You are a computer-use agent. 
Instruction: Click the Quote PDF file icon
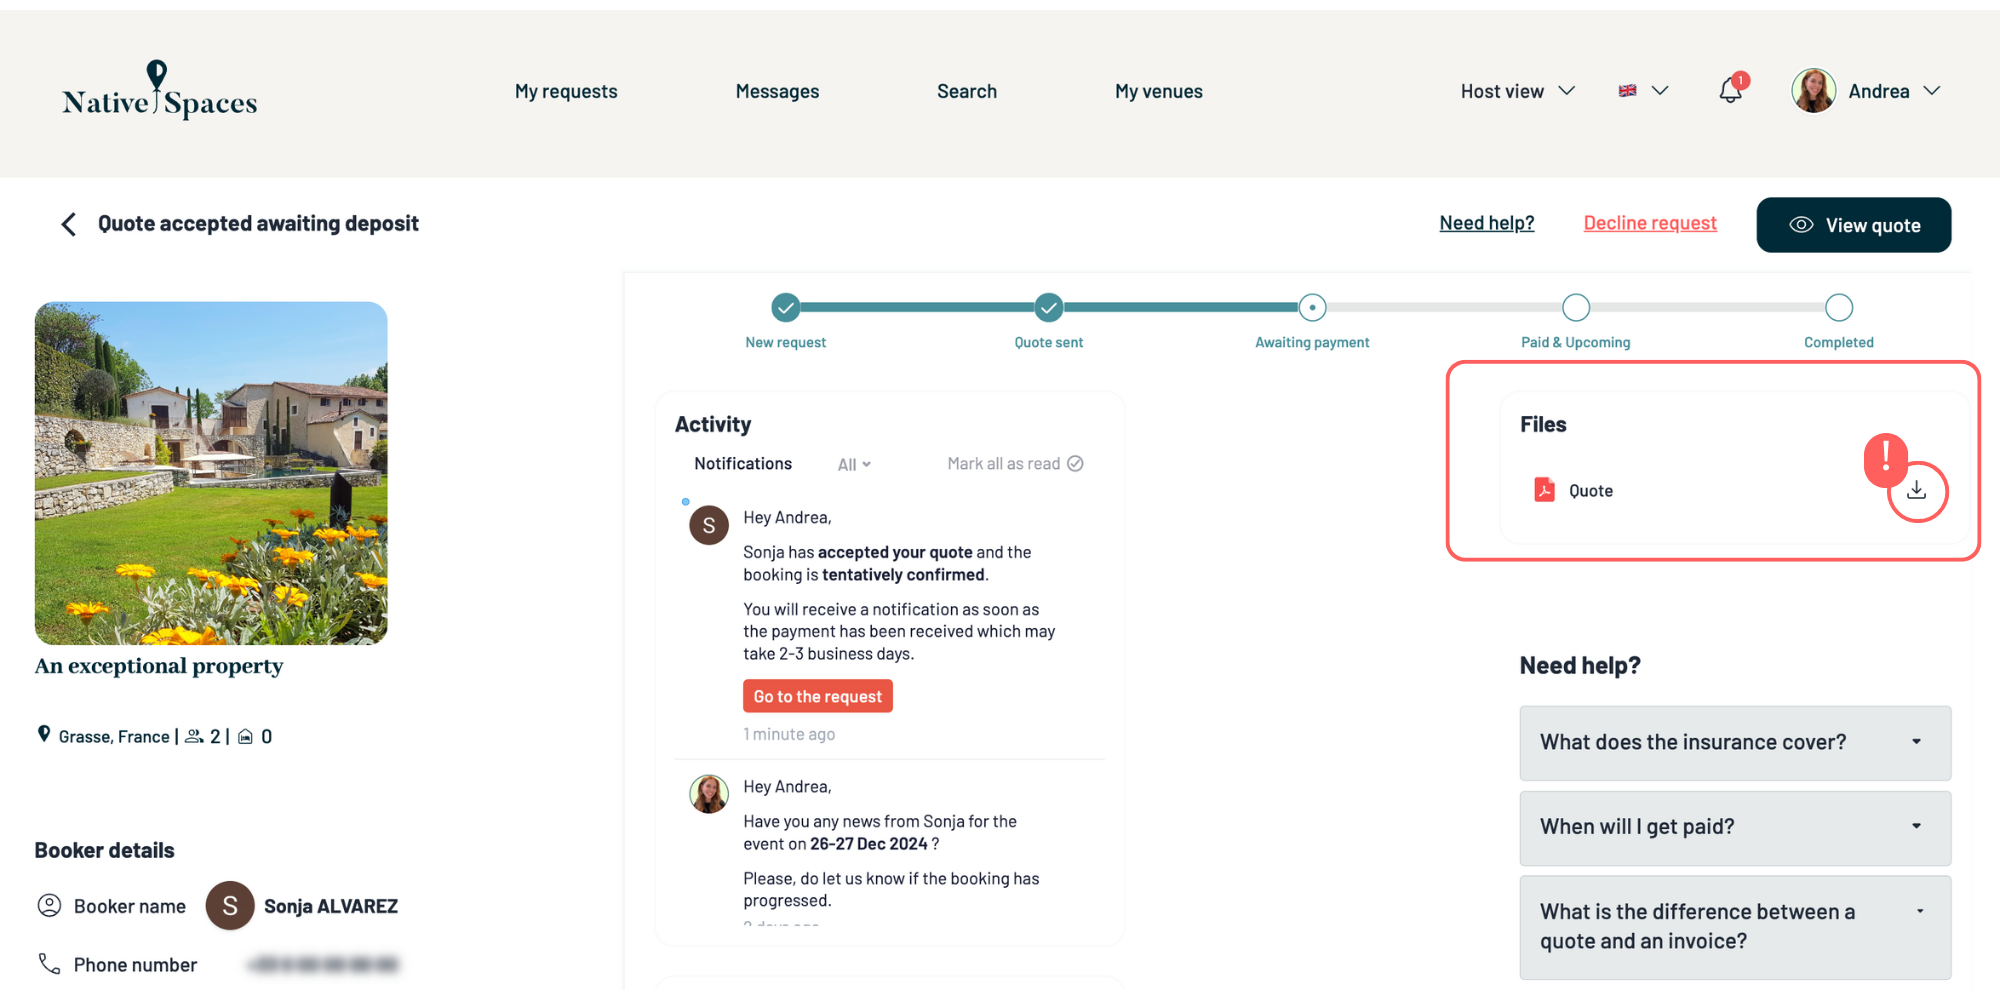click(x=1544, y=490)
